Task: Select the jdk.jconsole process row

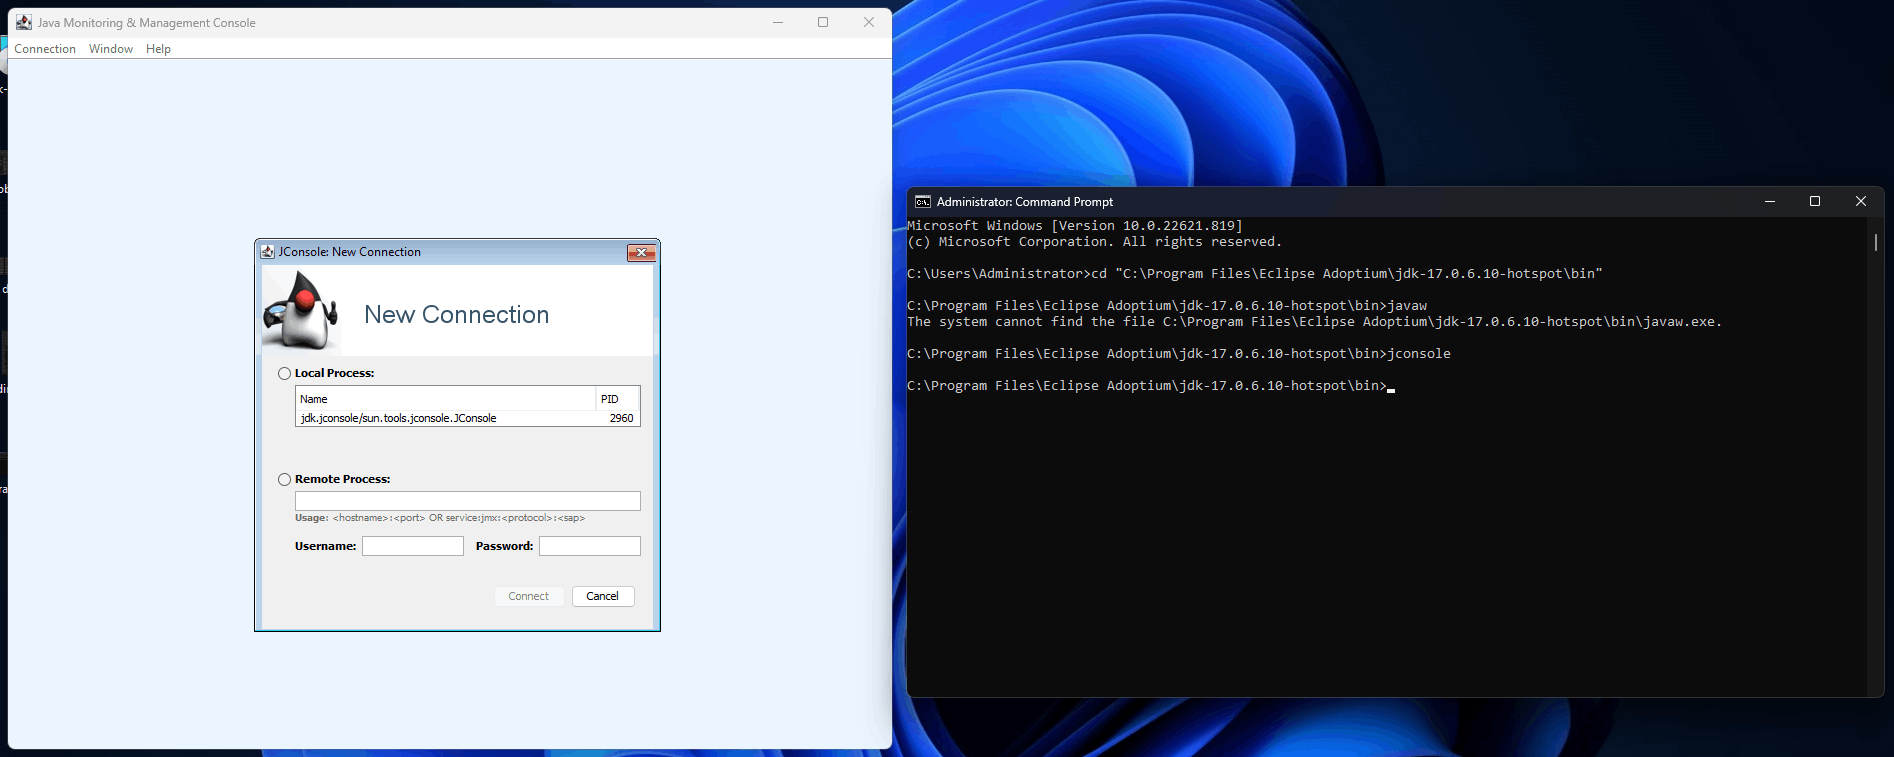Action: point(467,418)
